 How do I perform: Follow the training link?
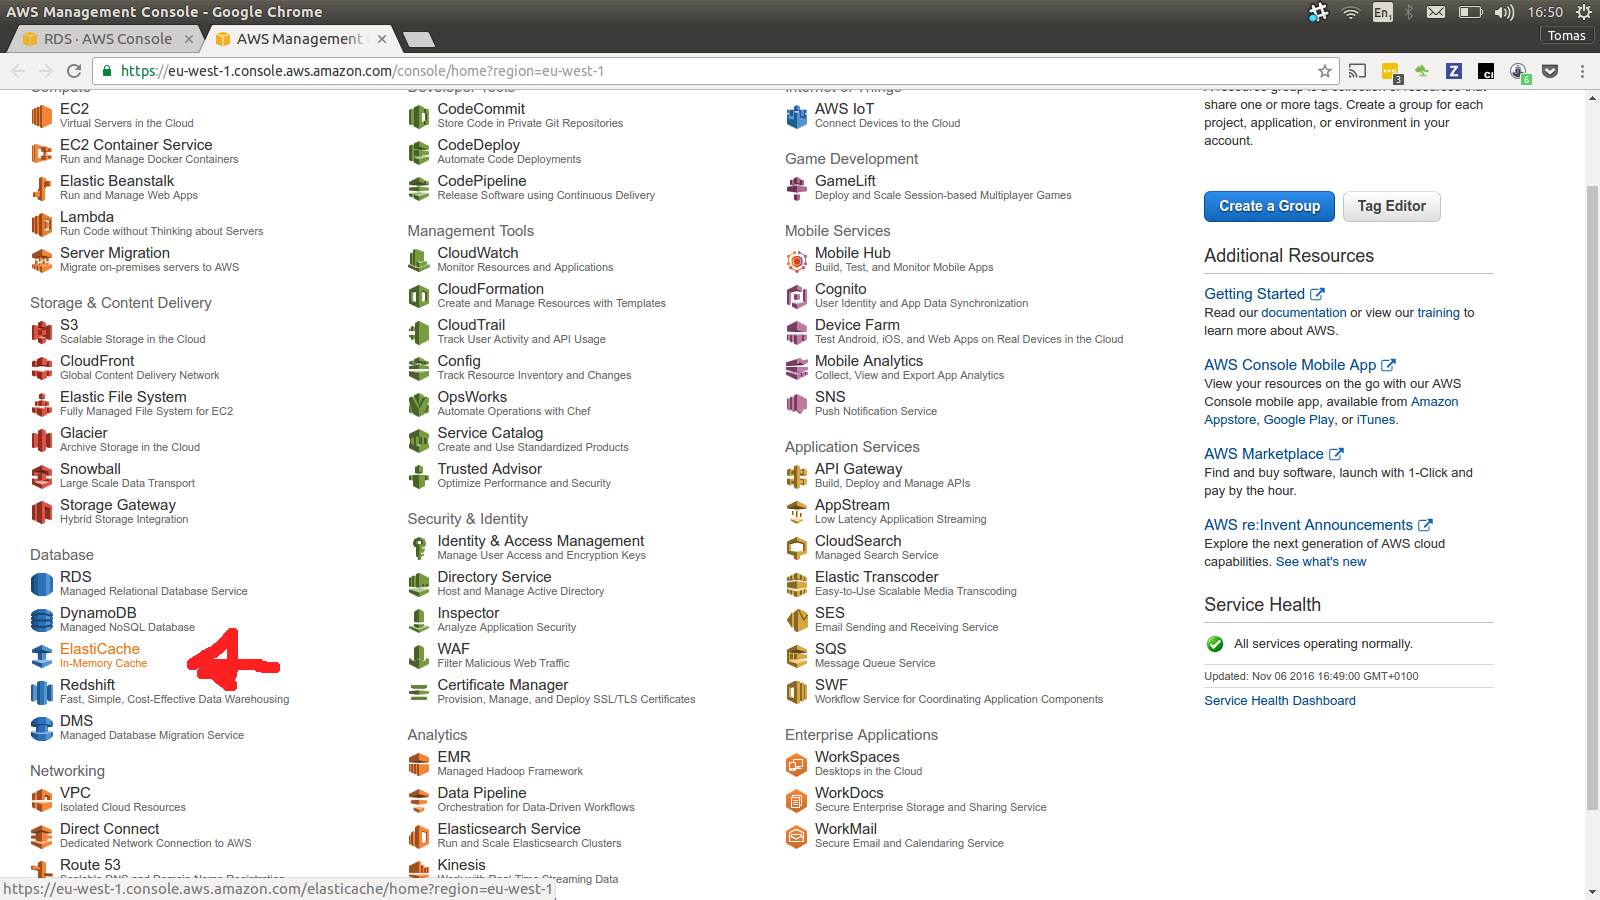[x=1438, y=313]
